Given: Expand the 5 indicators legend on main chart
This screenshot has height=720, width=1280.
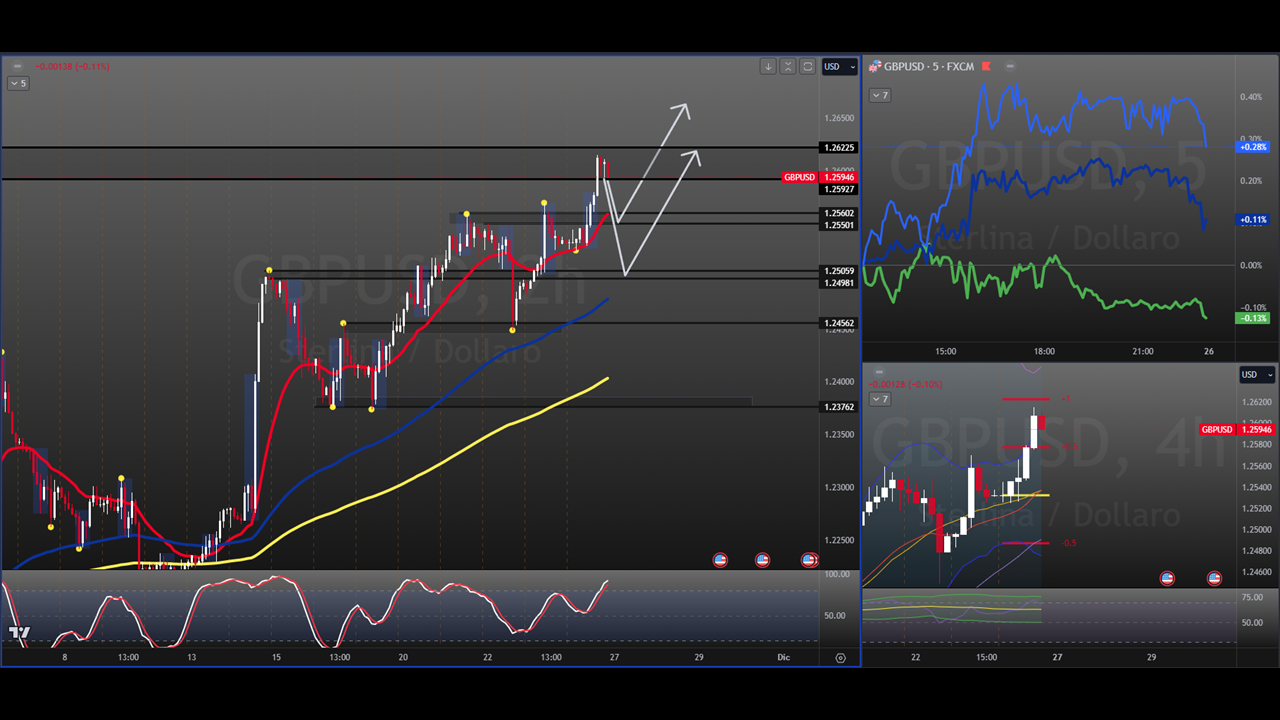Looking at the screenshot, I should [x=18, y=83].
